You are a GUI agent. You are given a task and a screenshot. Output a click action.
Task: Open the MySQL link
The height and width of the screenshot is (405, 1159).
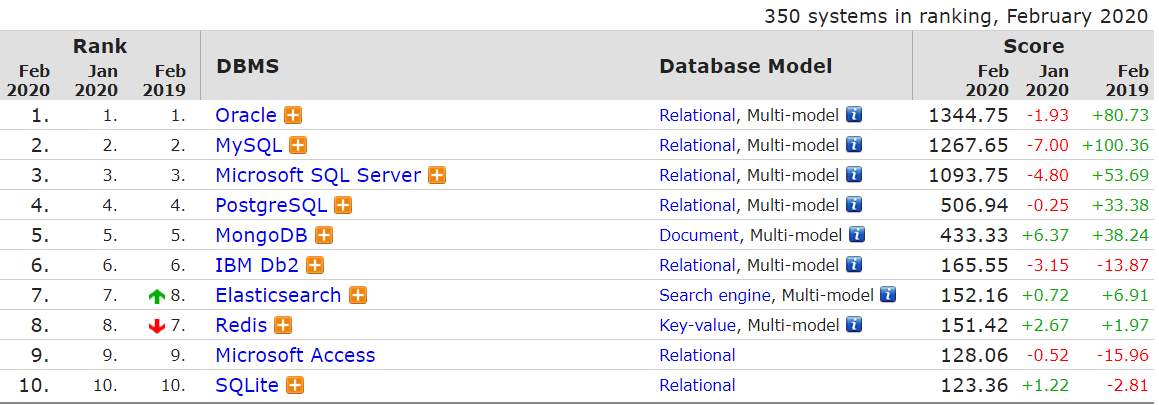click(248, 146)
